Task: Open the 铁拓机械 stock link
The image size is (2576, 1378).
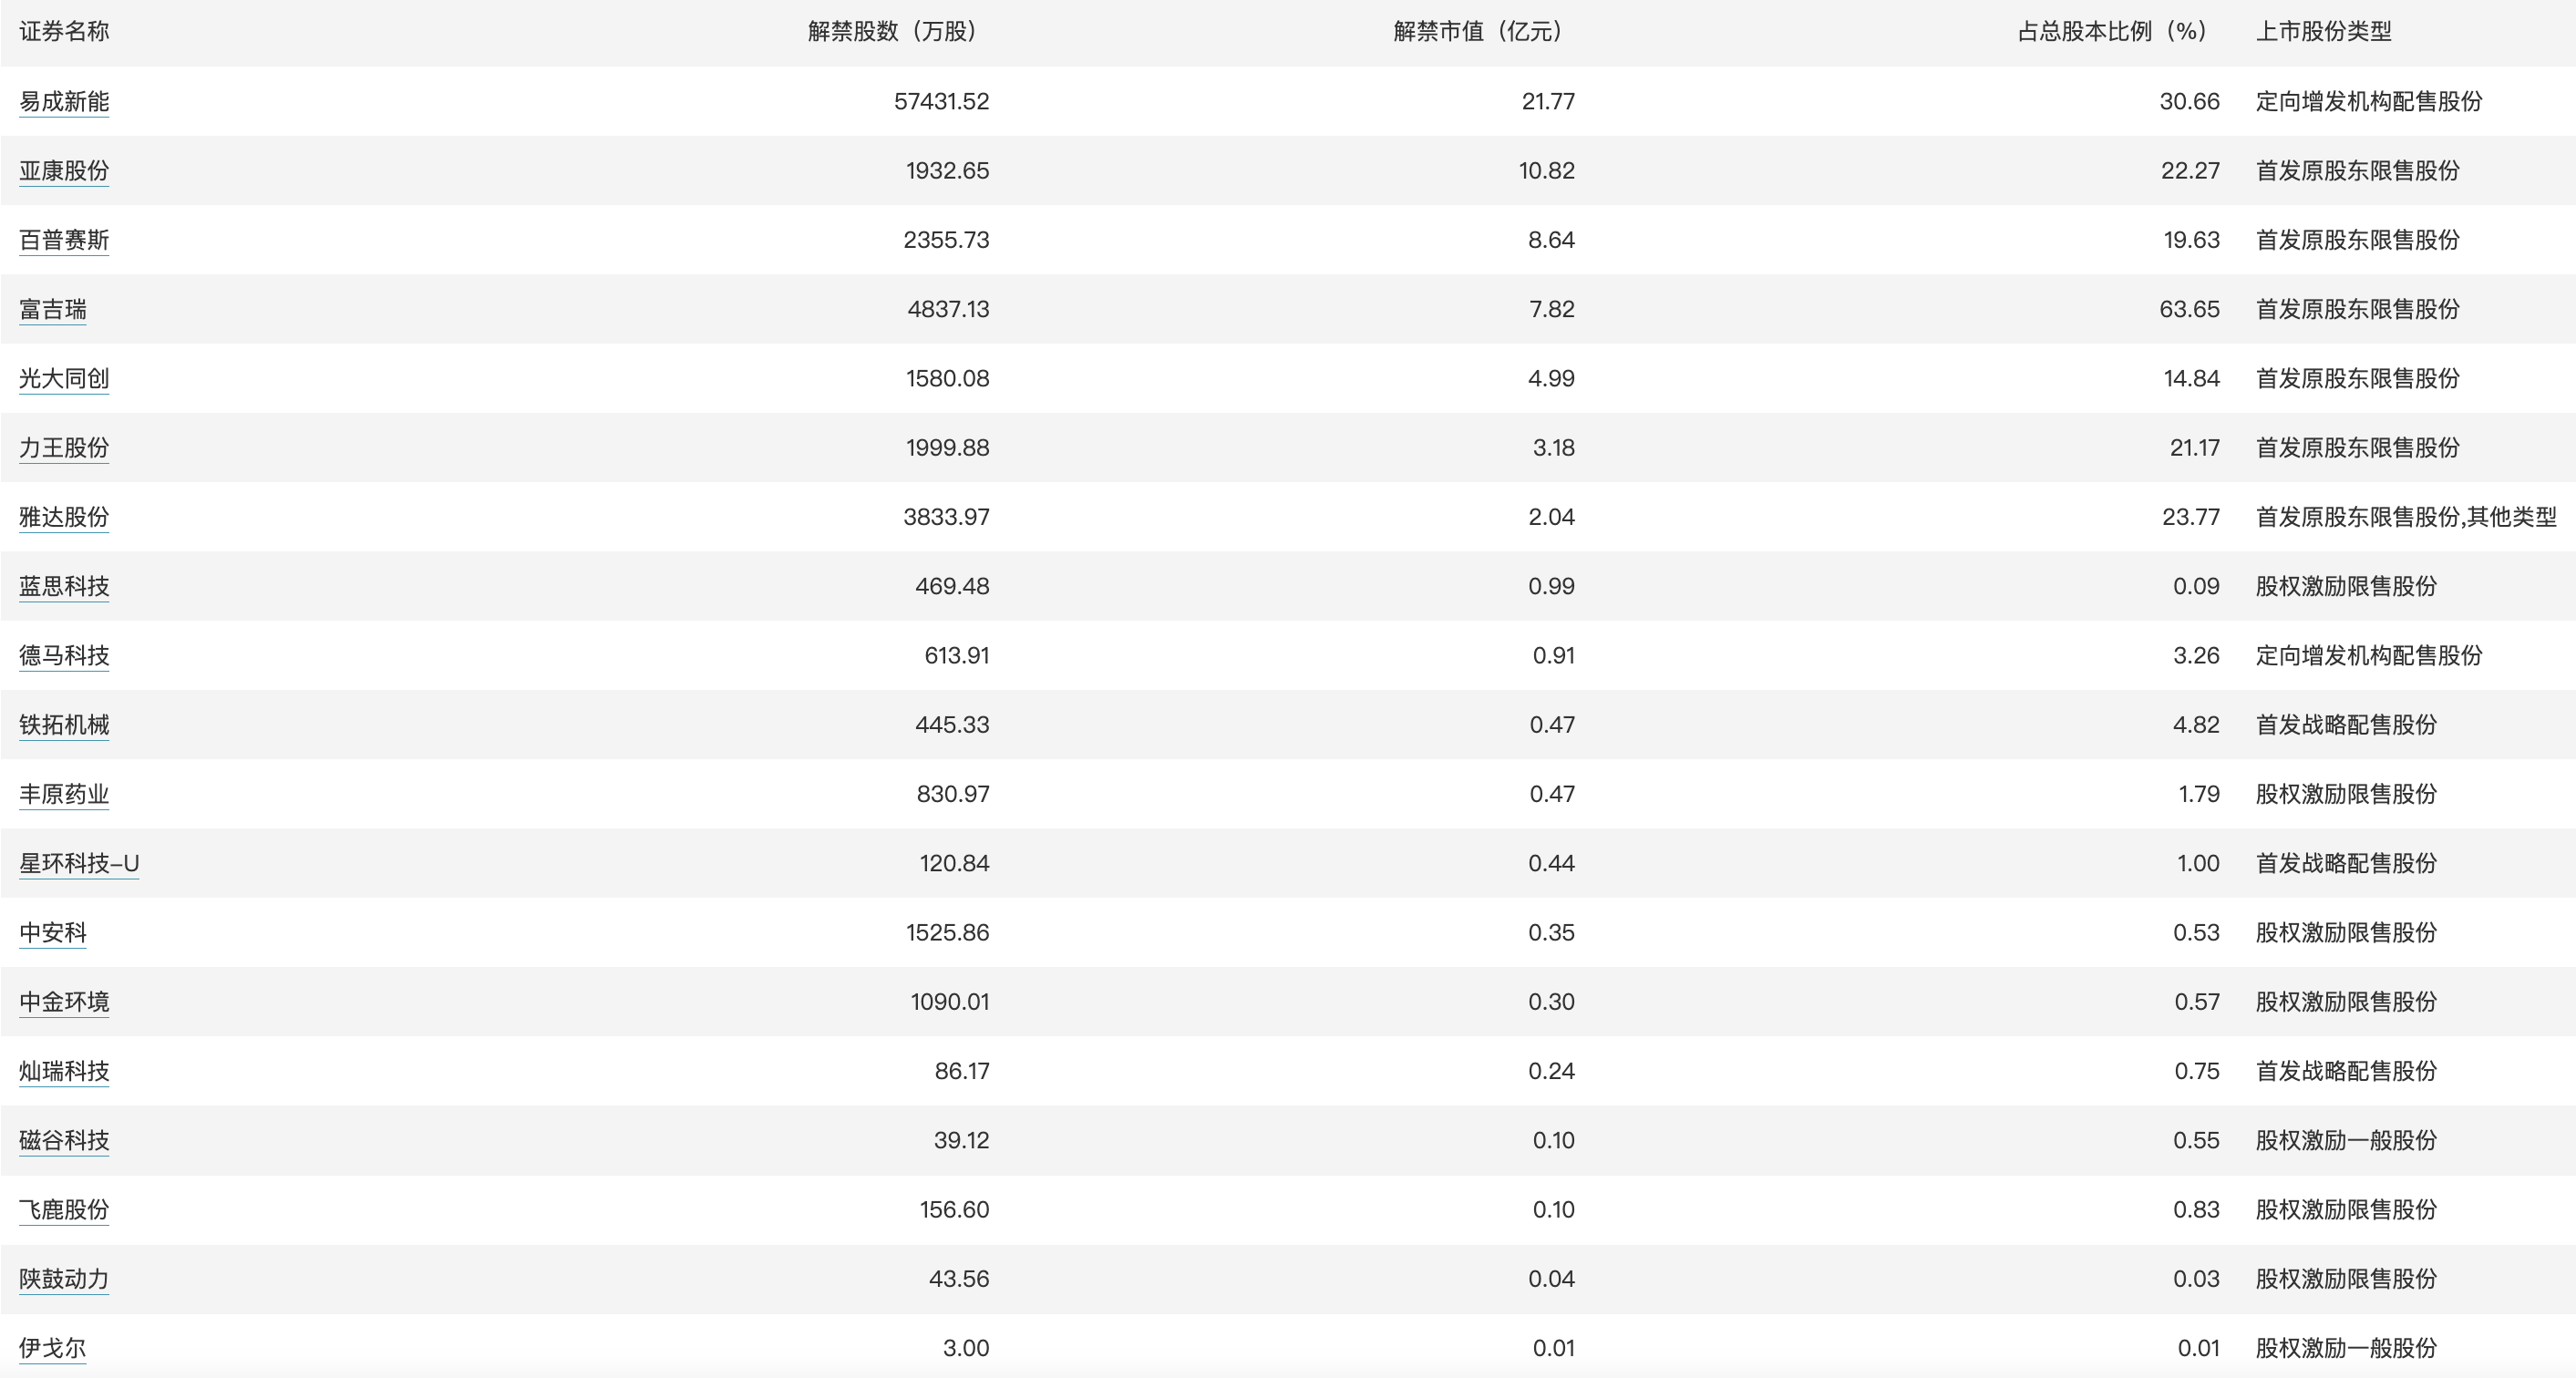Action: coord(64,725)
